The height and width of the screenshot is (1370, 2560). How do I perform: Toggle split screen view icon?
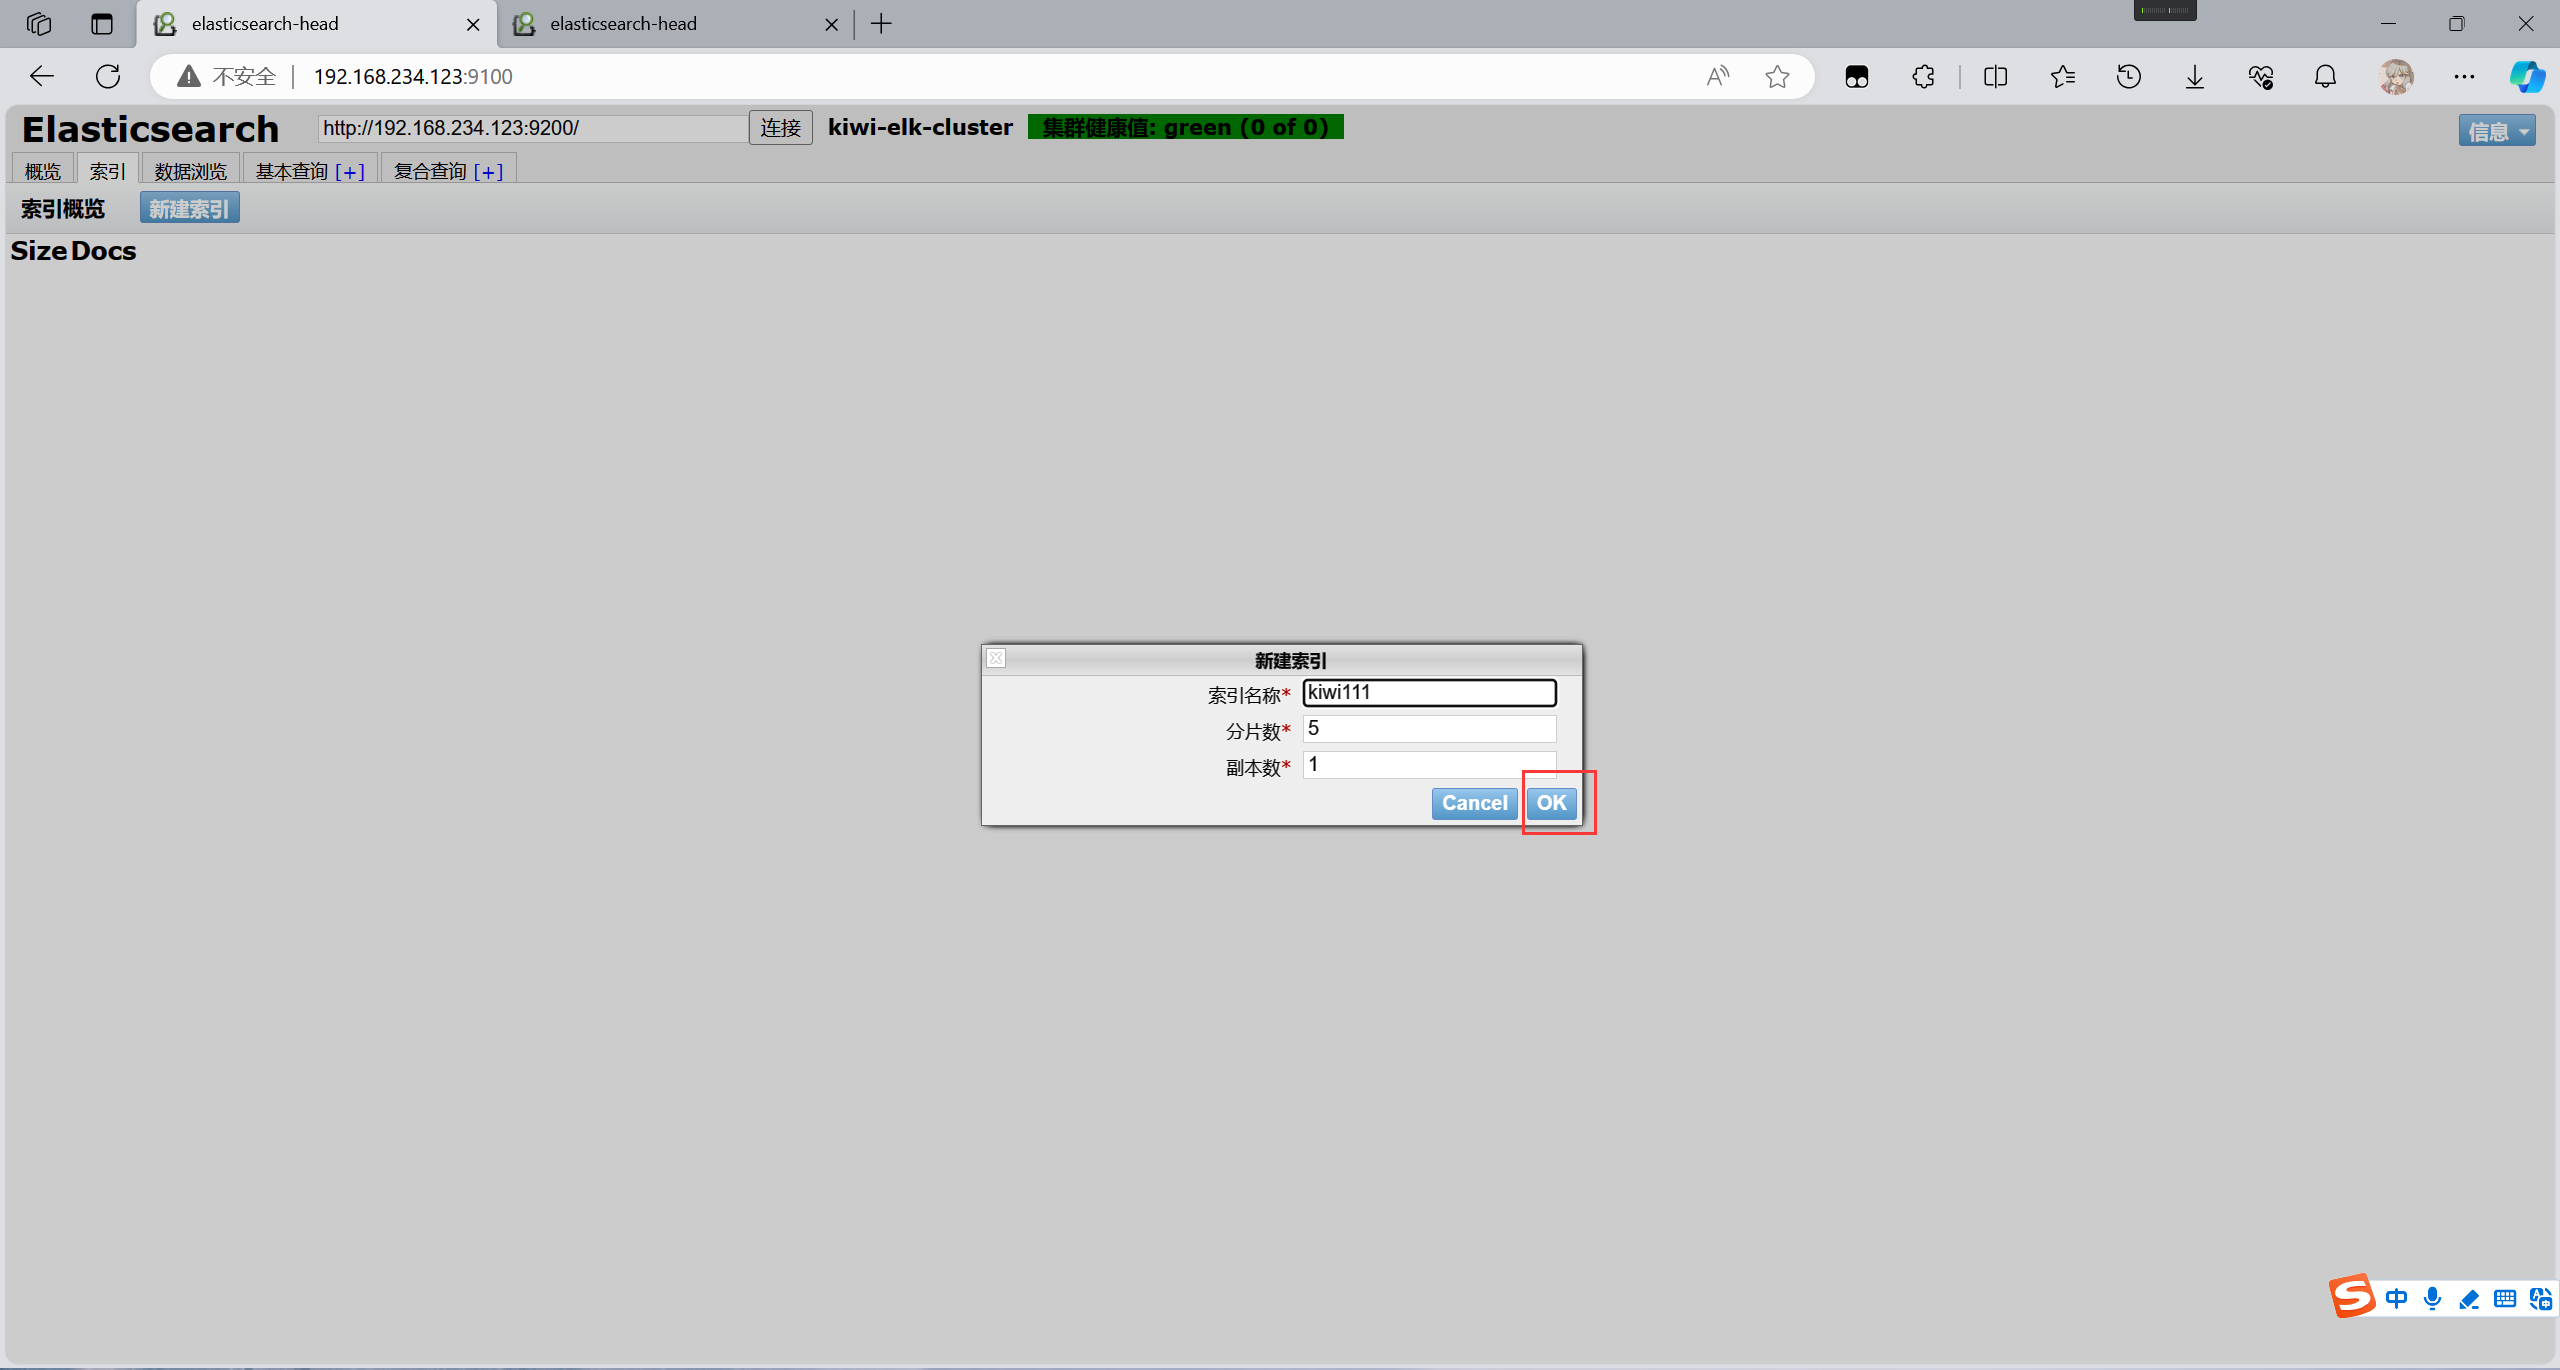click(x=1995, y=76)
